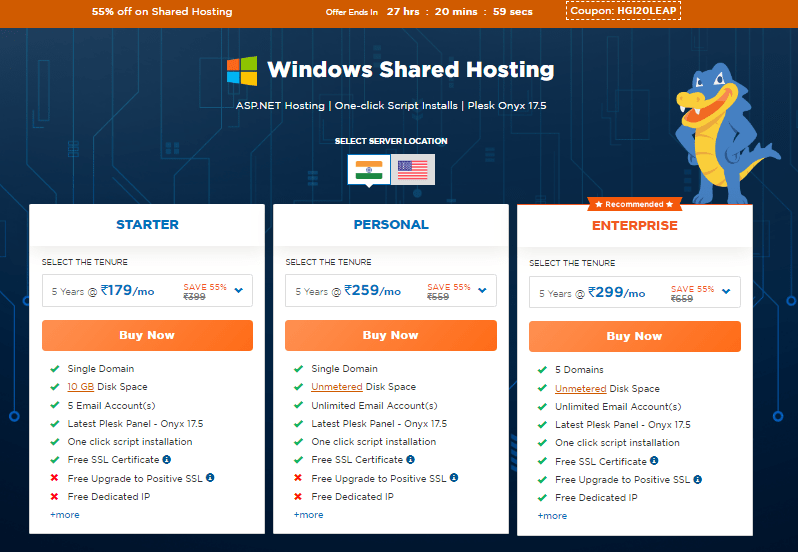Click green check beside Enterprise 5 Domains
798x552 pixels.
[542, 369]
